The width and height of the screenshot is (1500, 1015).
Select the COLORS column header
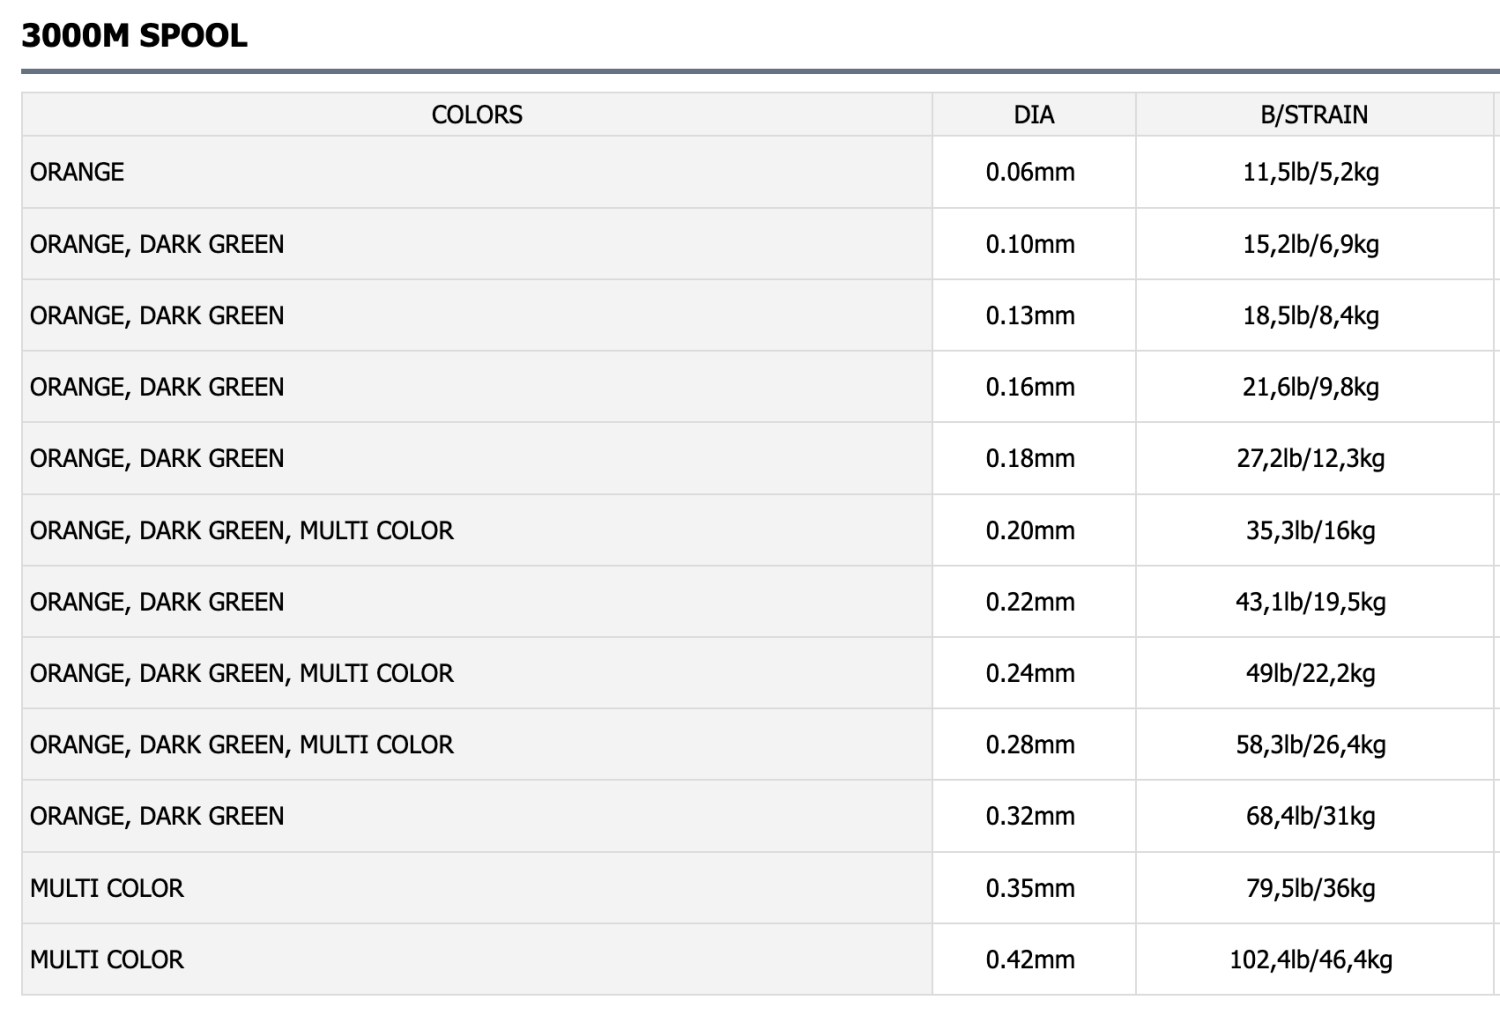point(476,115)
